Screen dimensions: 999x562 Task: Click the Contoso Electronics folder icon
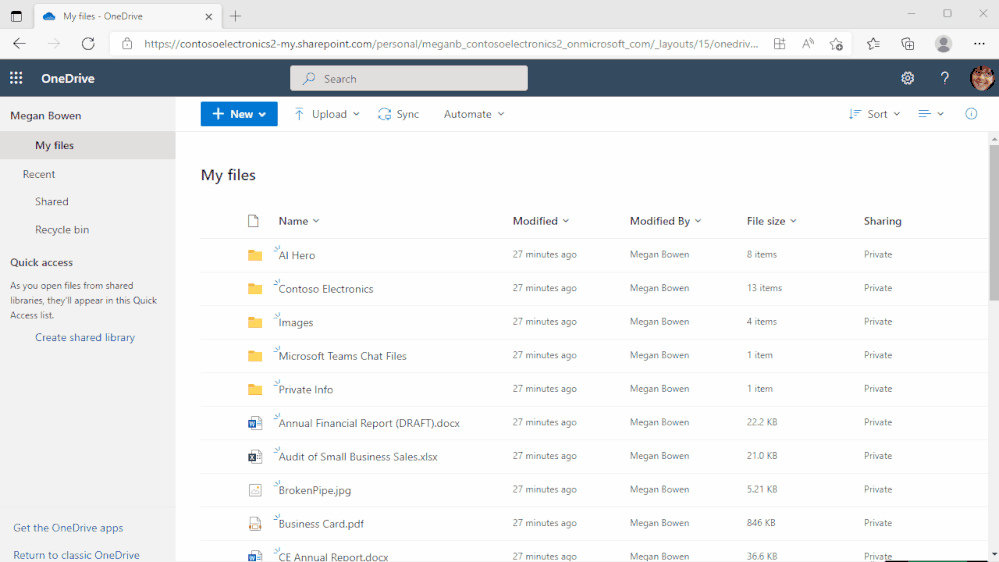(x=255, y=289)
